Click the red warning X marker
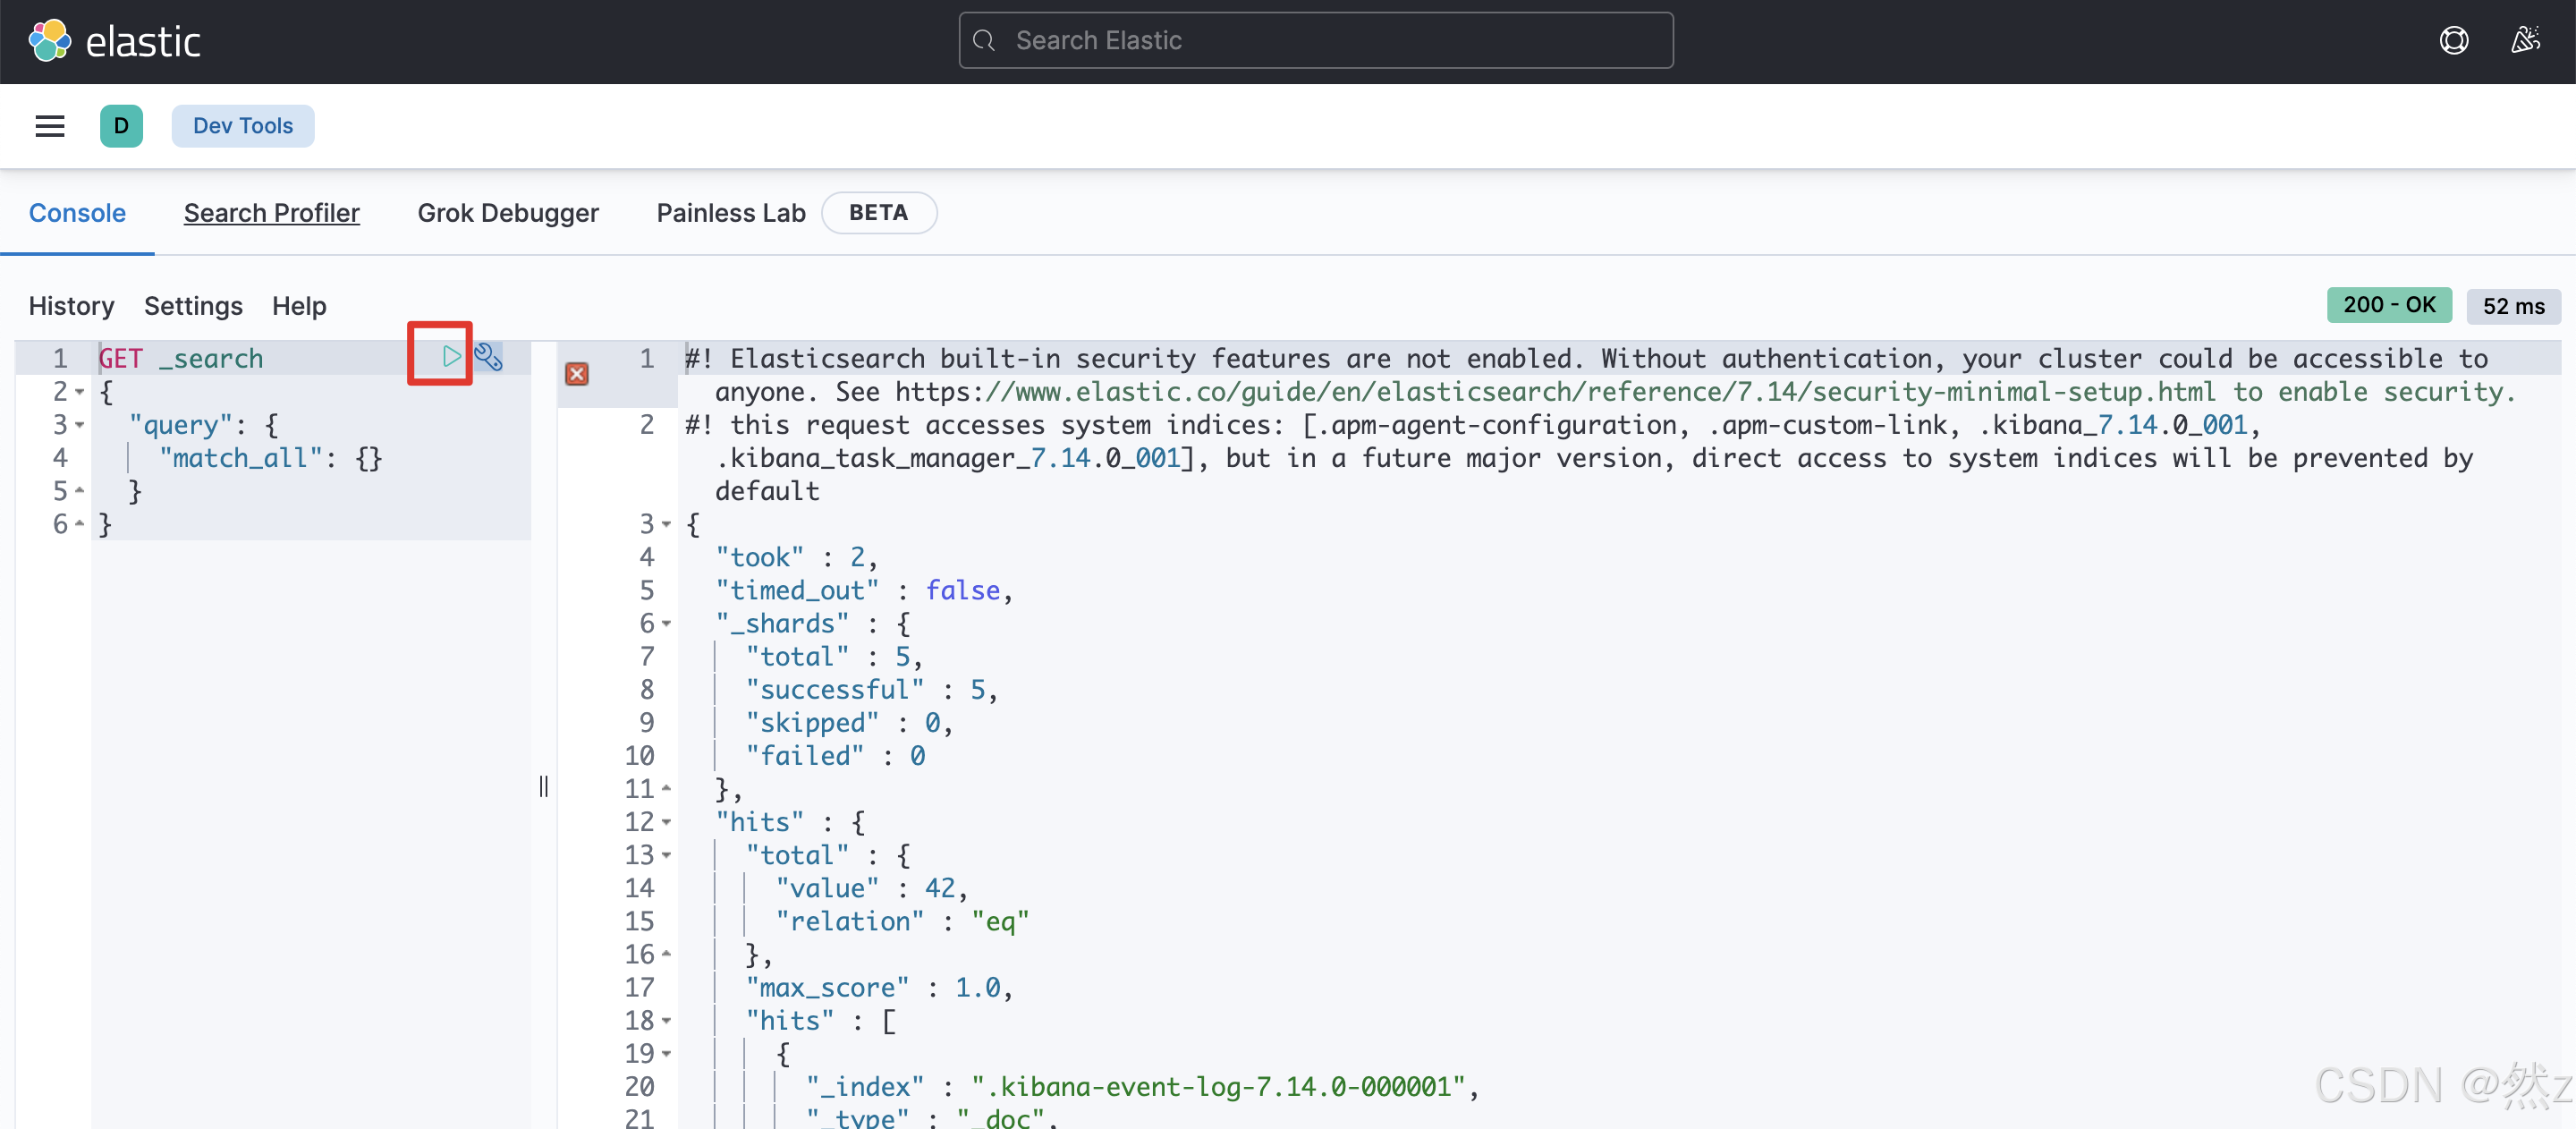 (577, 374)
